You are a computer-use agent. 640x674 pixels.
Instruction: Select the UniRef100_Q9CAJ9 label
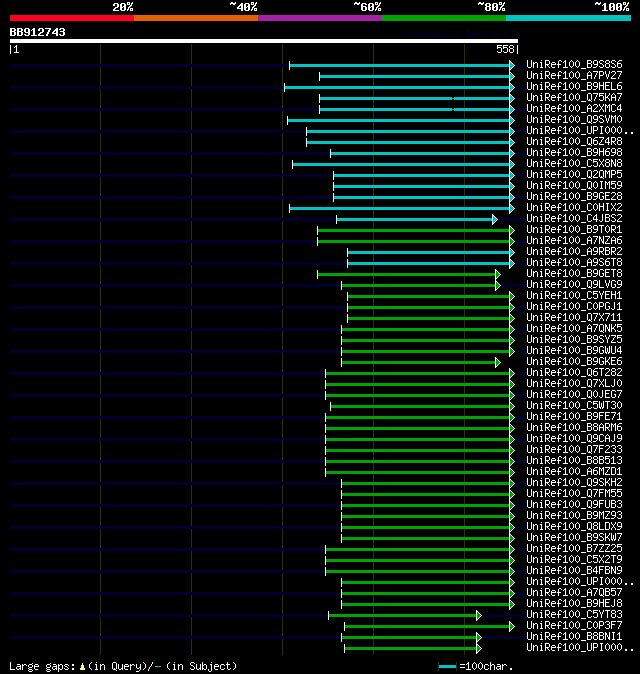(x=574, y=439)
